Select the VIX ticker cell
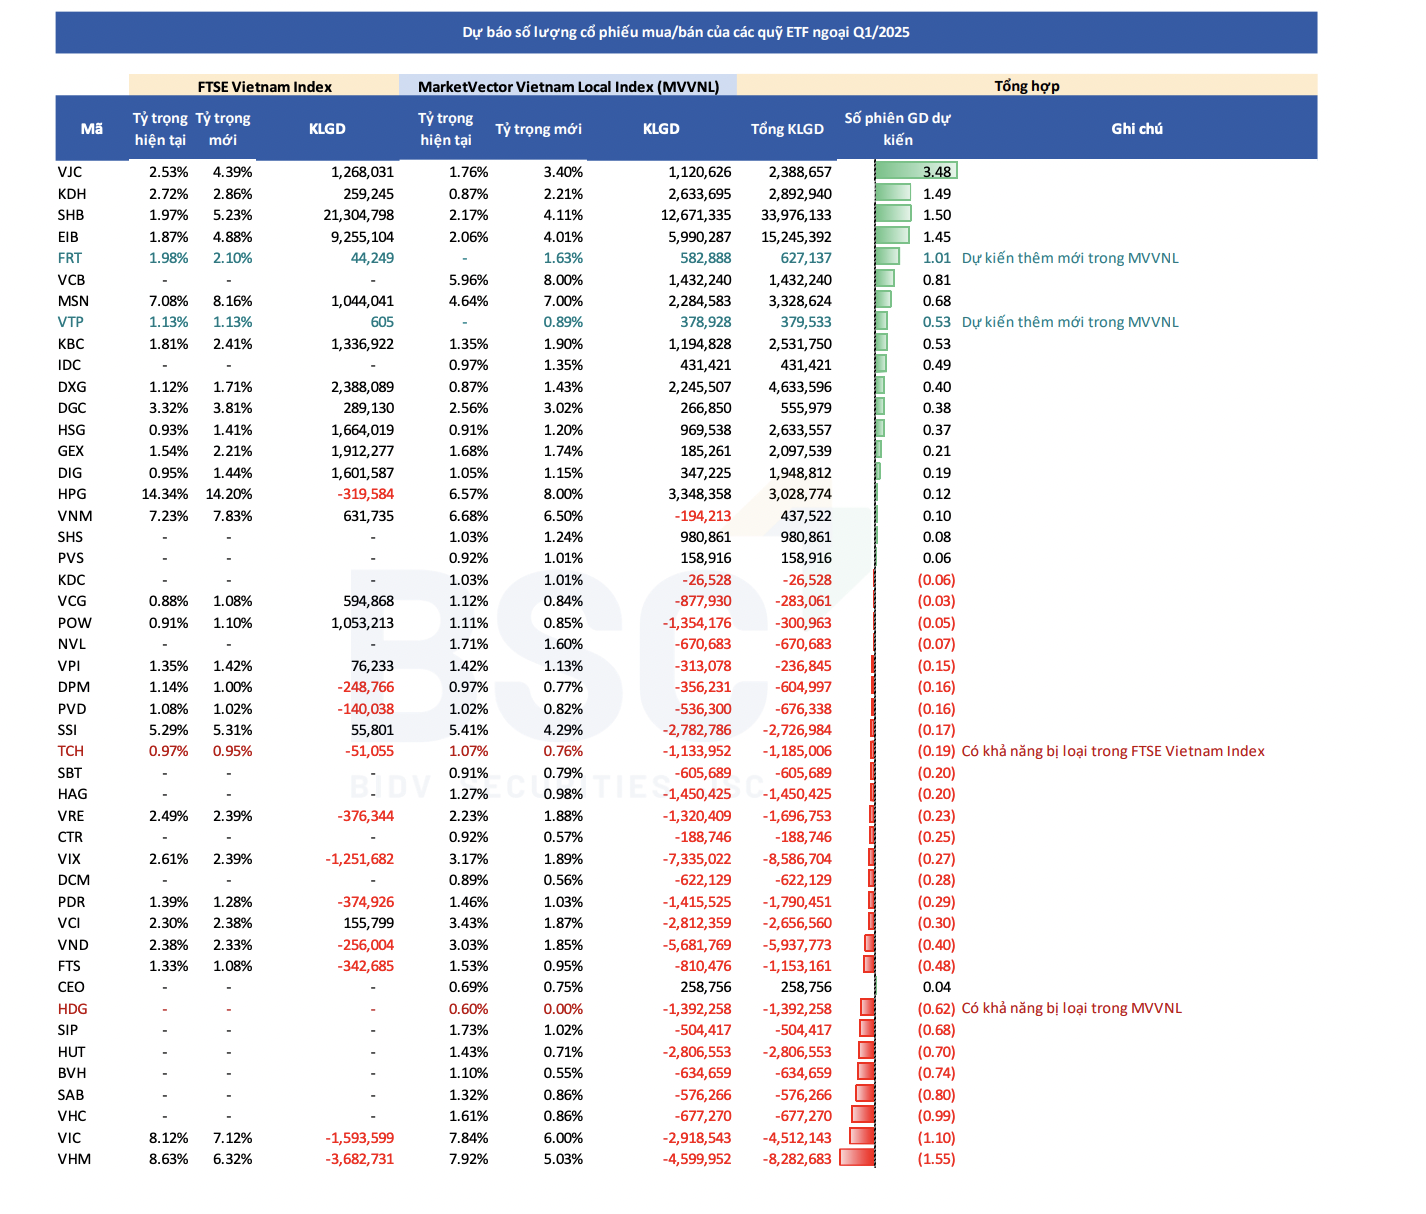The width and height of the screenshot is (1426, 1214). [69, 859]
